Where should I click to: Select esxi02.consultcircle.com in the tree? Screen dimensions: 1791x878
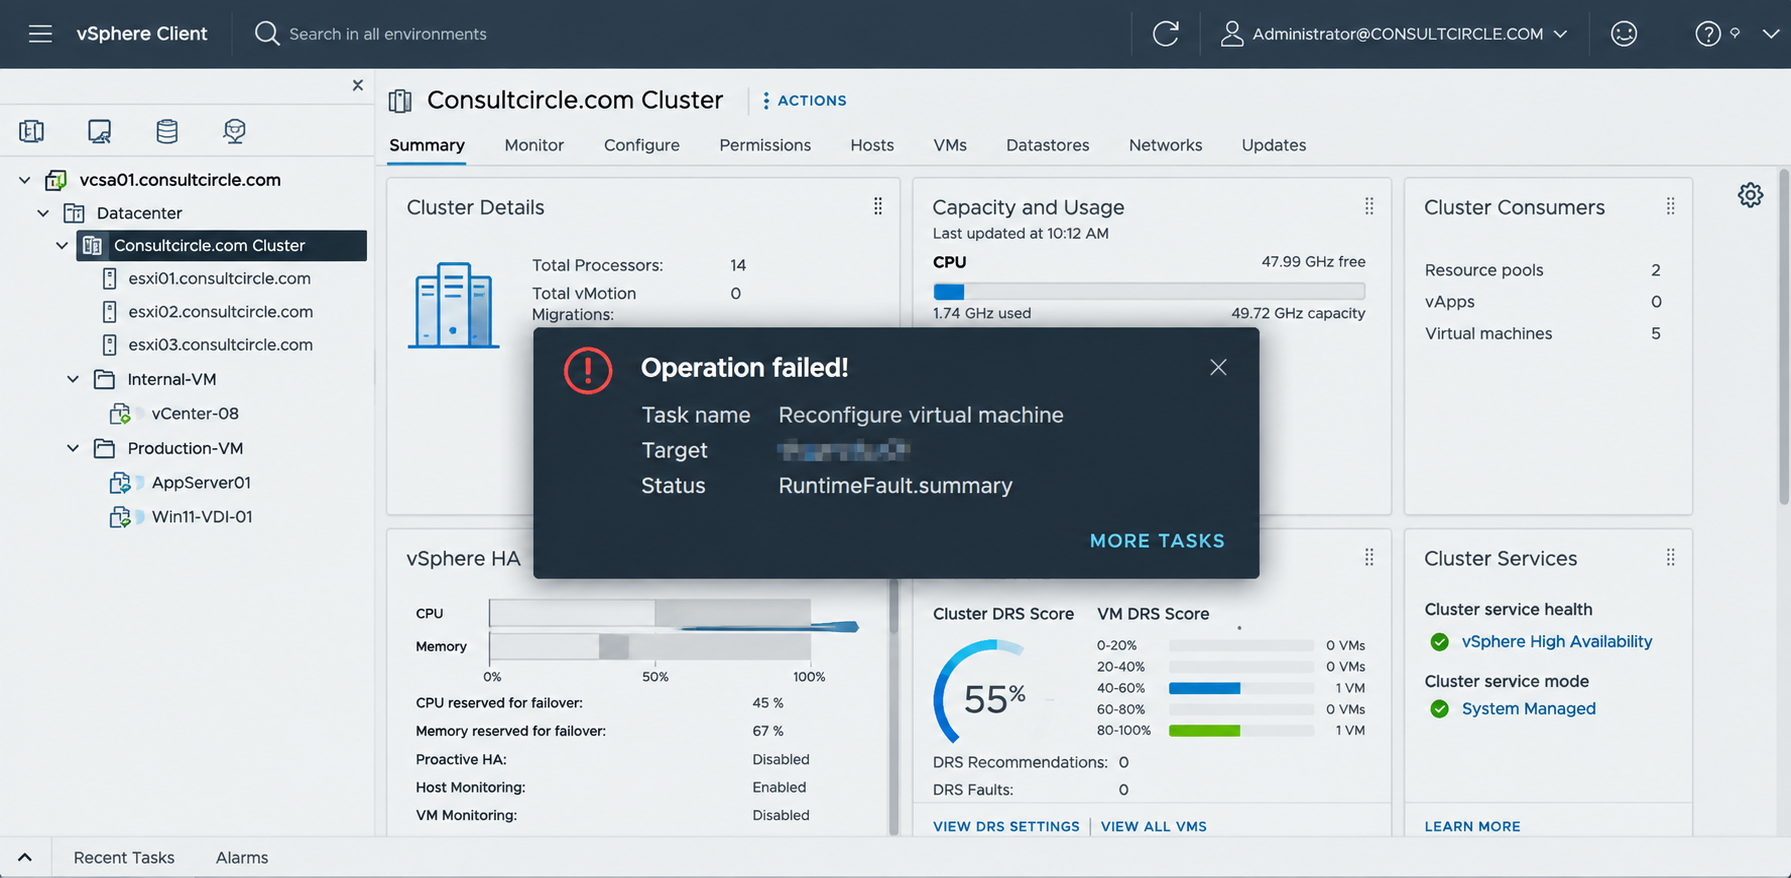pyautogui.click(x=220, y=312)
